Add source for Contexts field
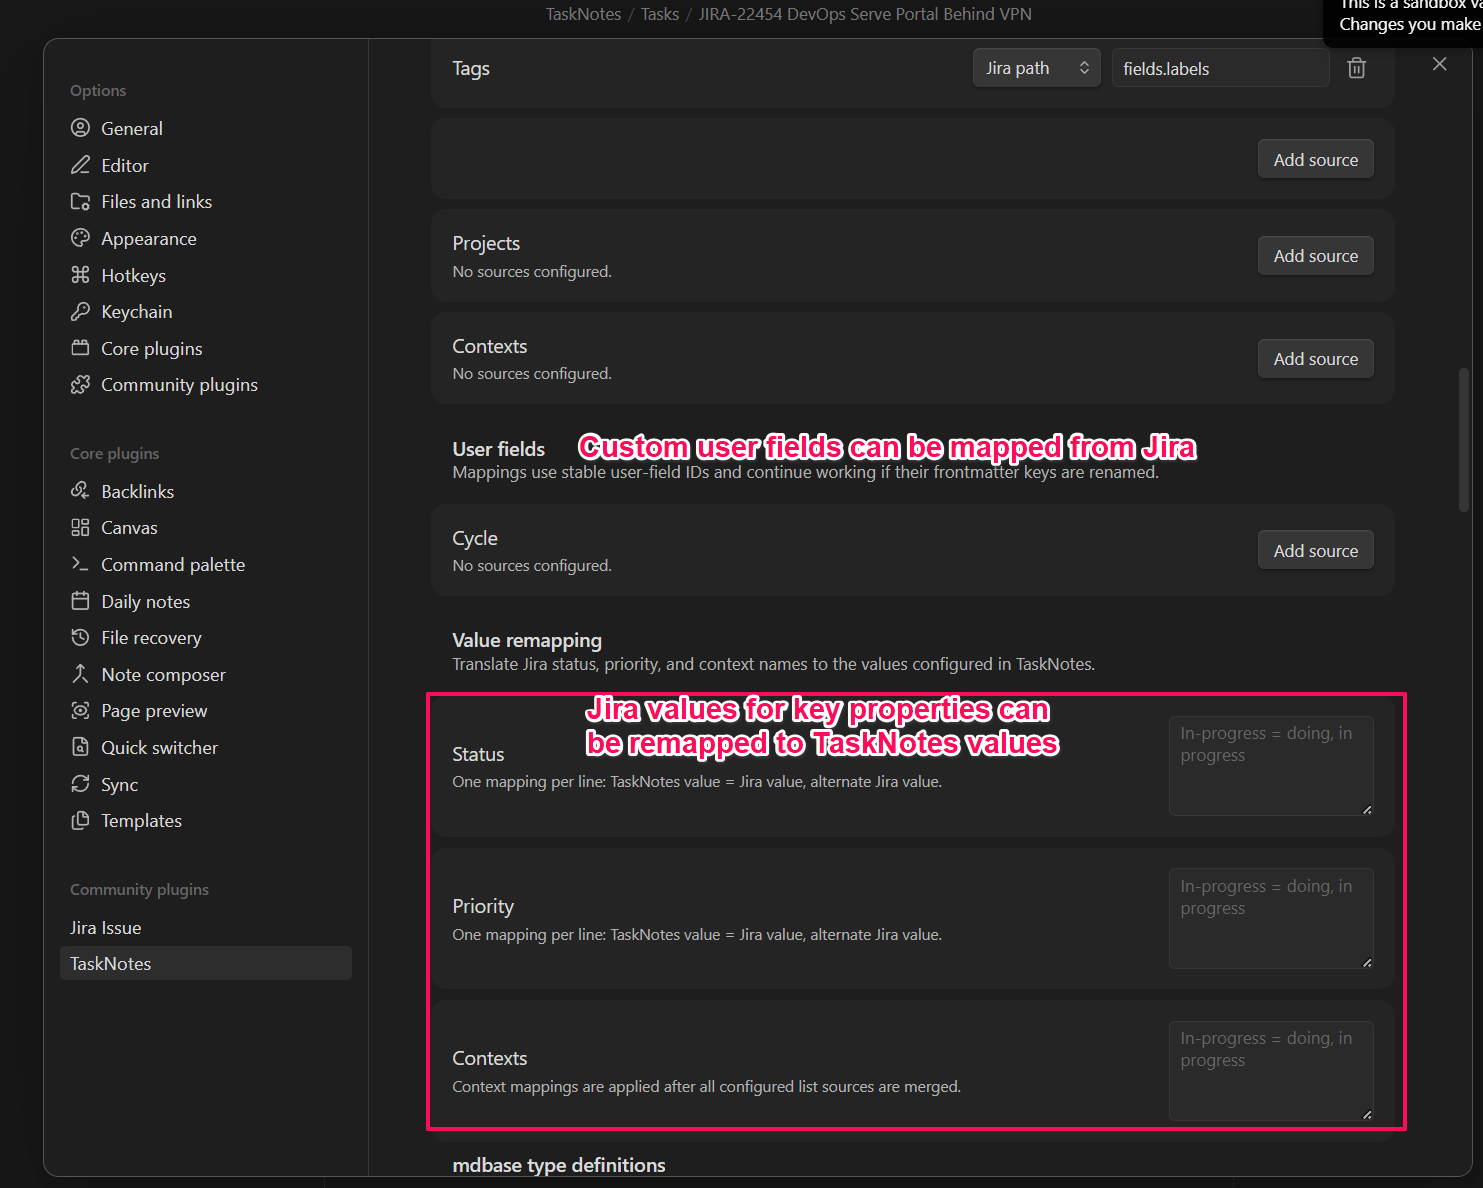This screenshot has height=1188, width=1483. click(x=1315, y=358)
